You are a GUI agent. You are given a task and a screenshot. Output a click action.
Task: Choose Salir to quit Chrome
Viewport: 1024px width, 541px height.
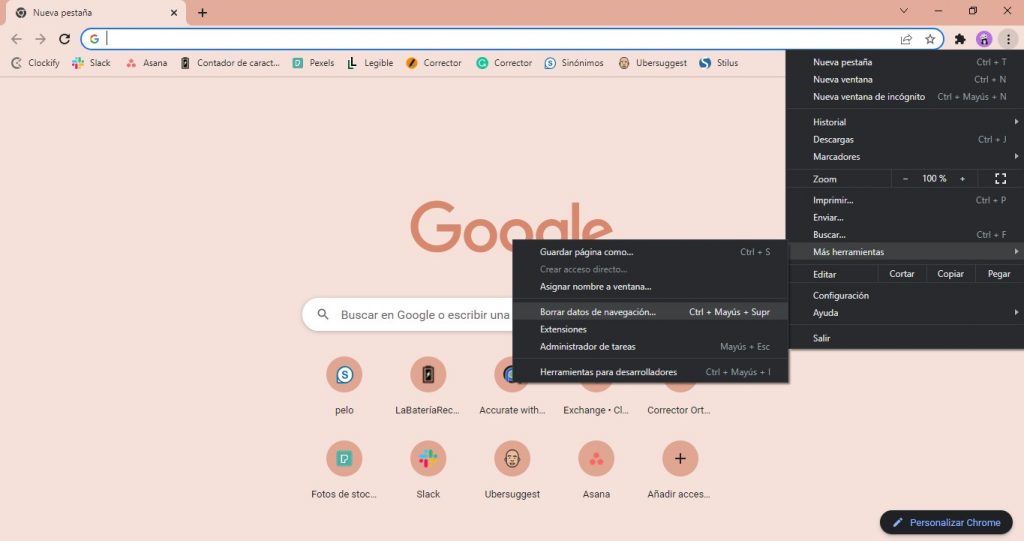(904, 338)
